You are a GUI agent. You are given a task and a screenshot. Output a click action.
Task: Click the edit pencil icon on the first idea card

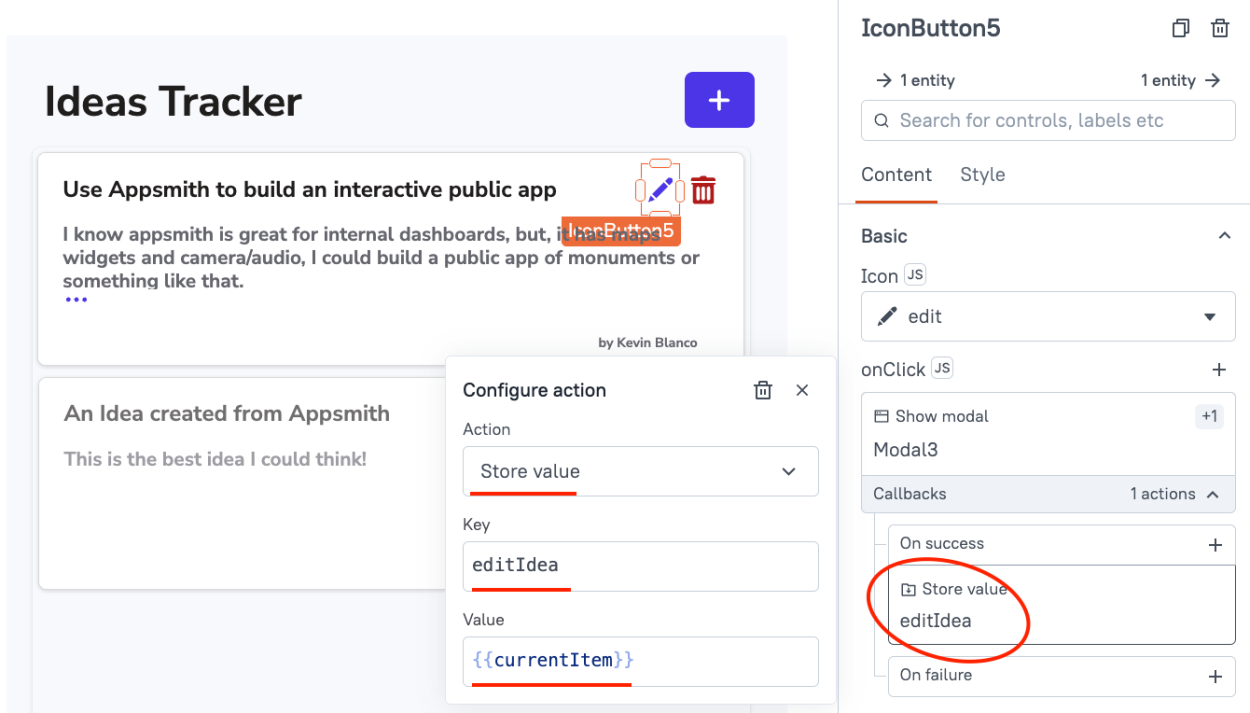click(661, 189)
